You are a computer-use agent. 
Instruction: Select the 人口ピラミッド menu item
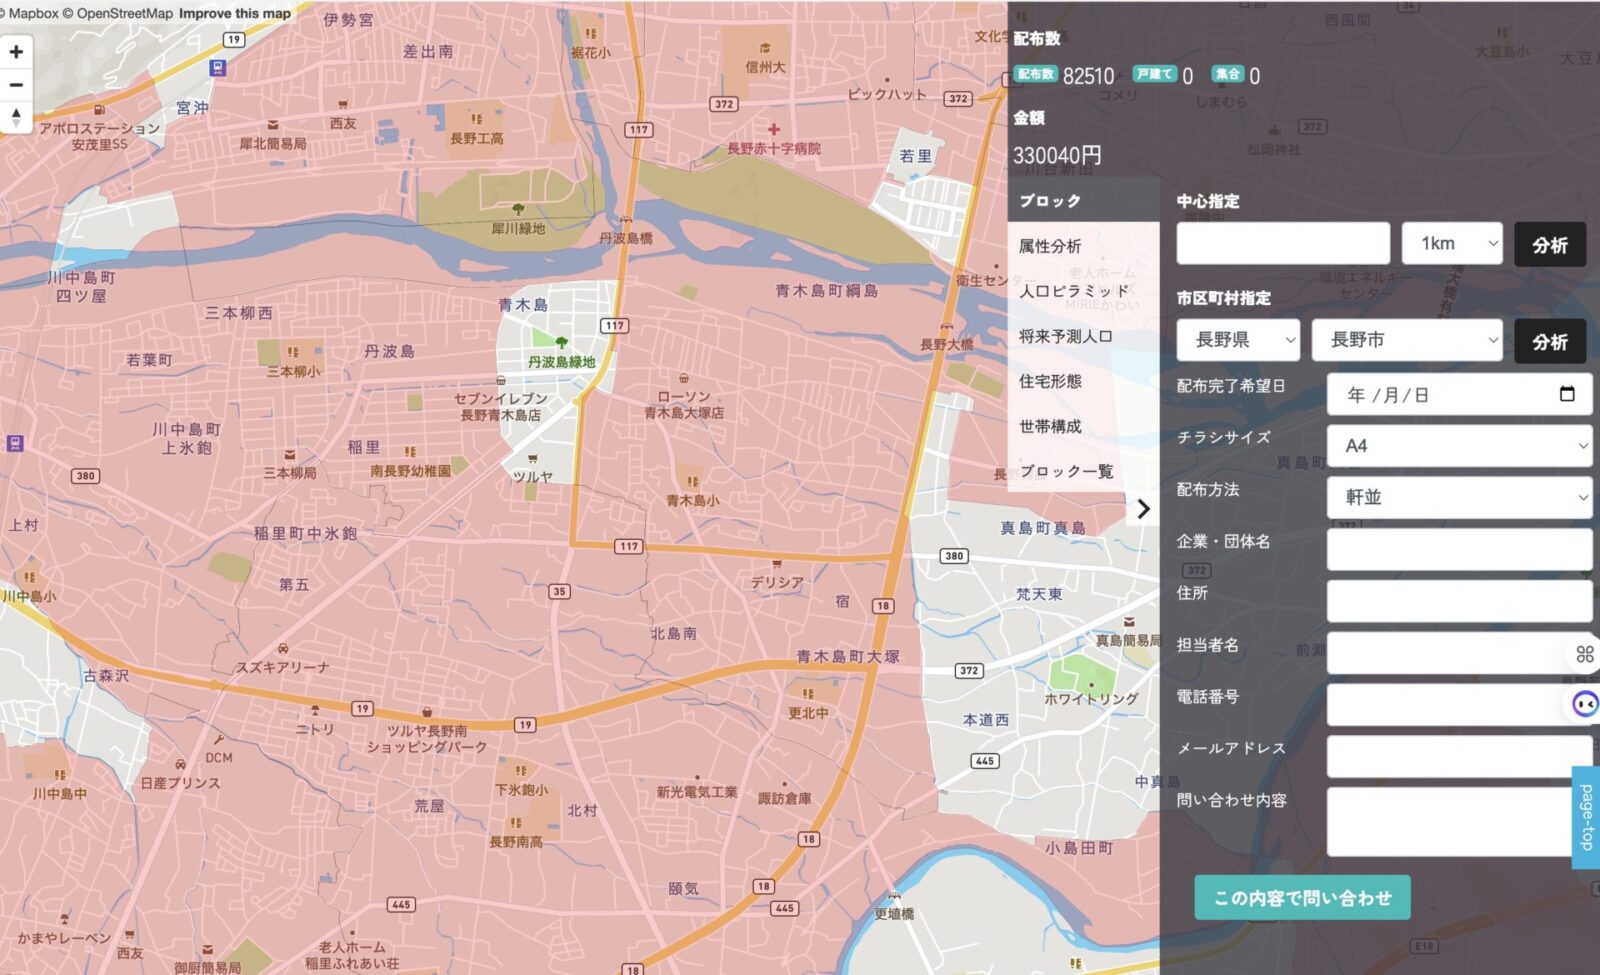pyautogui.click(x=1073, y=291)
